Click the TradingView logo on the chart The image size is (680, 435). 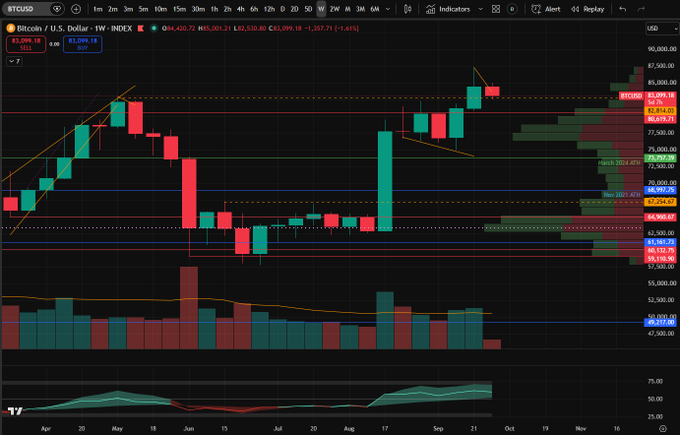click(15, 411)
